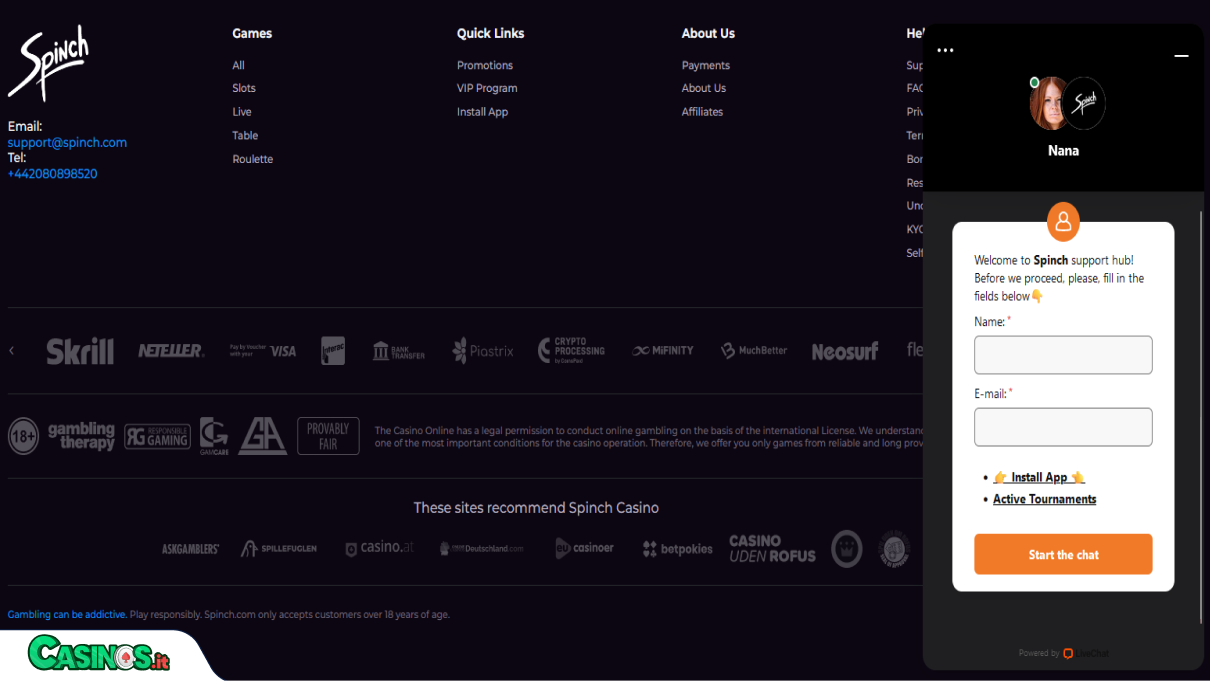The height and width of the screenshot is (681, 1210).
Task: Open Active Tournaments link in chat
Action: (x=1044, y=499)
